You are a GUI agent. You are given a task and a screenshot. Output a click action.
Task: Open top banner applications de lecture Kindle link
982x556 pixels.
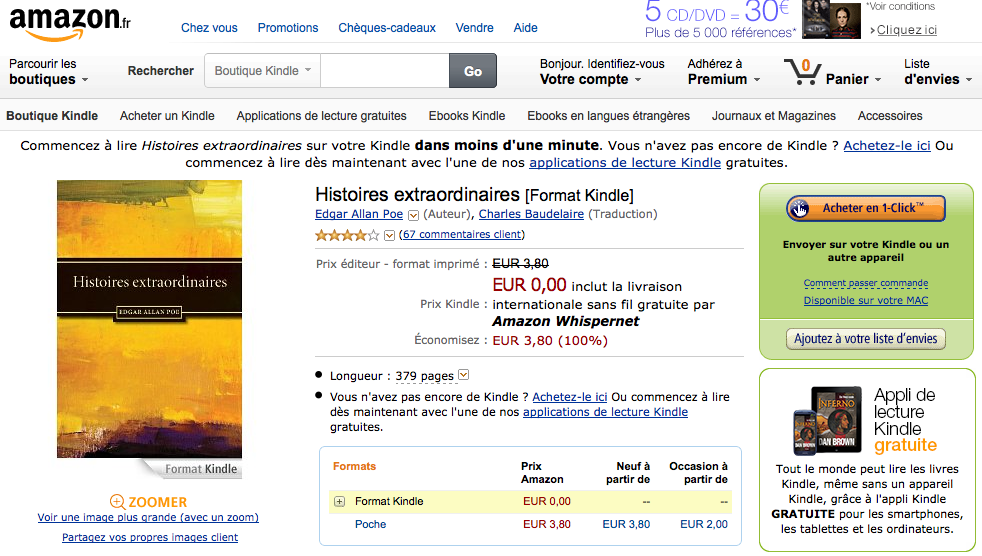[x=625, y=163]
